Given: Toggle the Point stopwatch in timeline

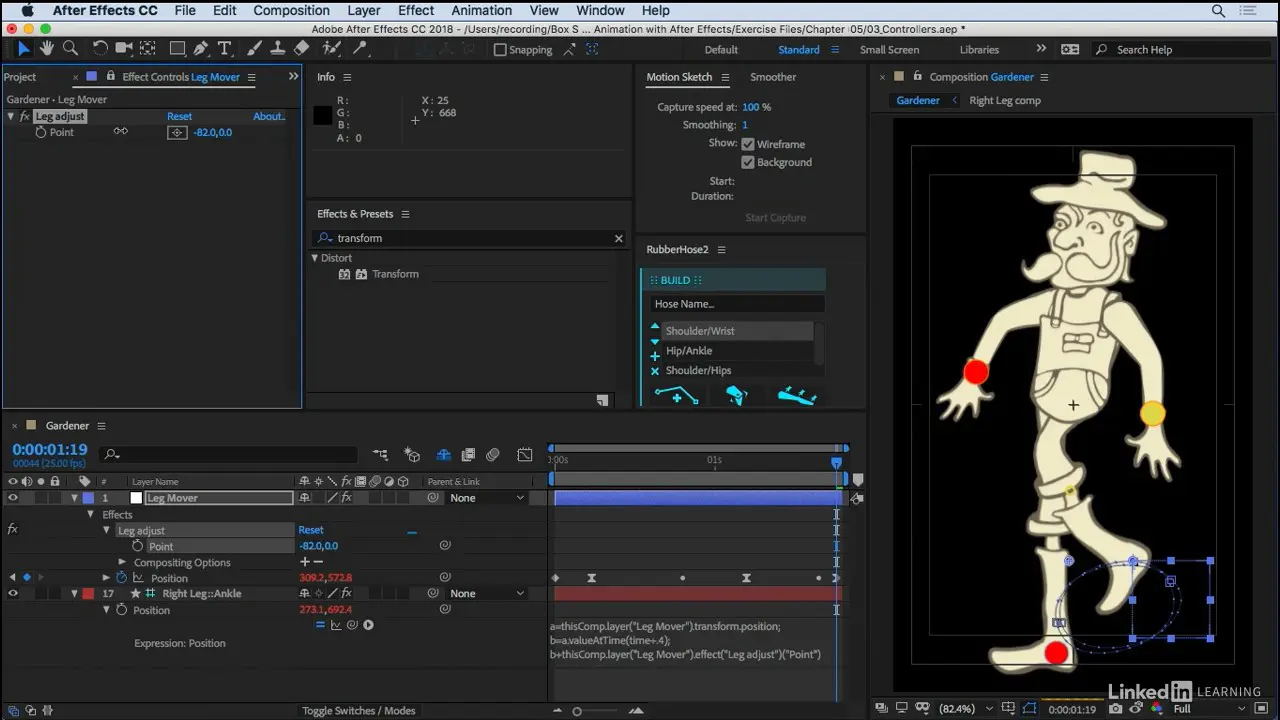Looking at the screenshot, I should pos(138,546).
